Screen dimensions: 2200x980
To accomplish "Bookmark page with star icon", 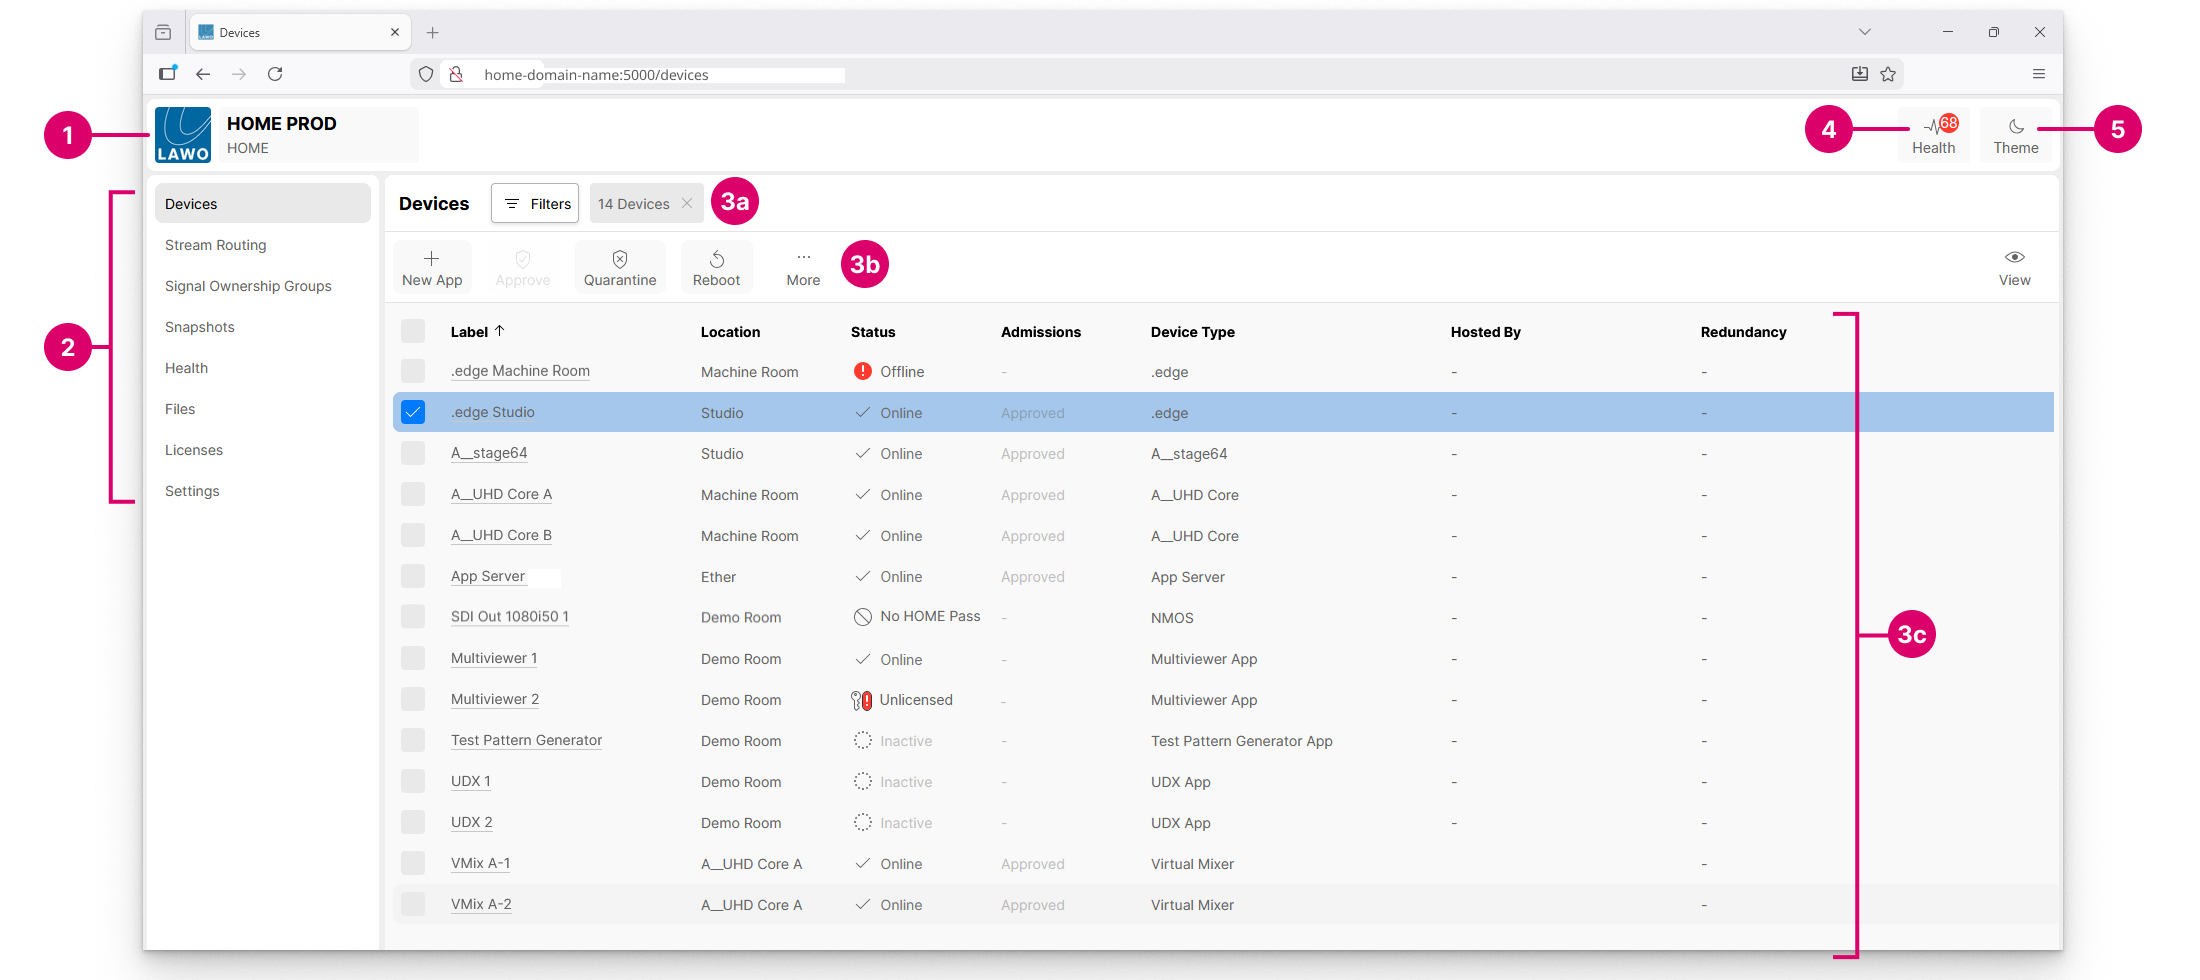I will point(1888,74).
